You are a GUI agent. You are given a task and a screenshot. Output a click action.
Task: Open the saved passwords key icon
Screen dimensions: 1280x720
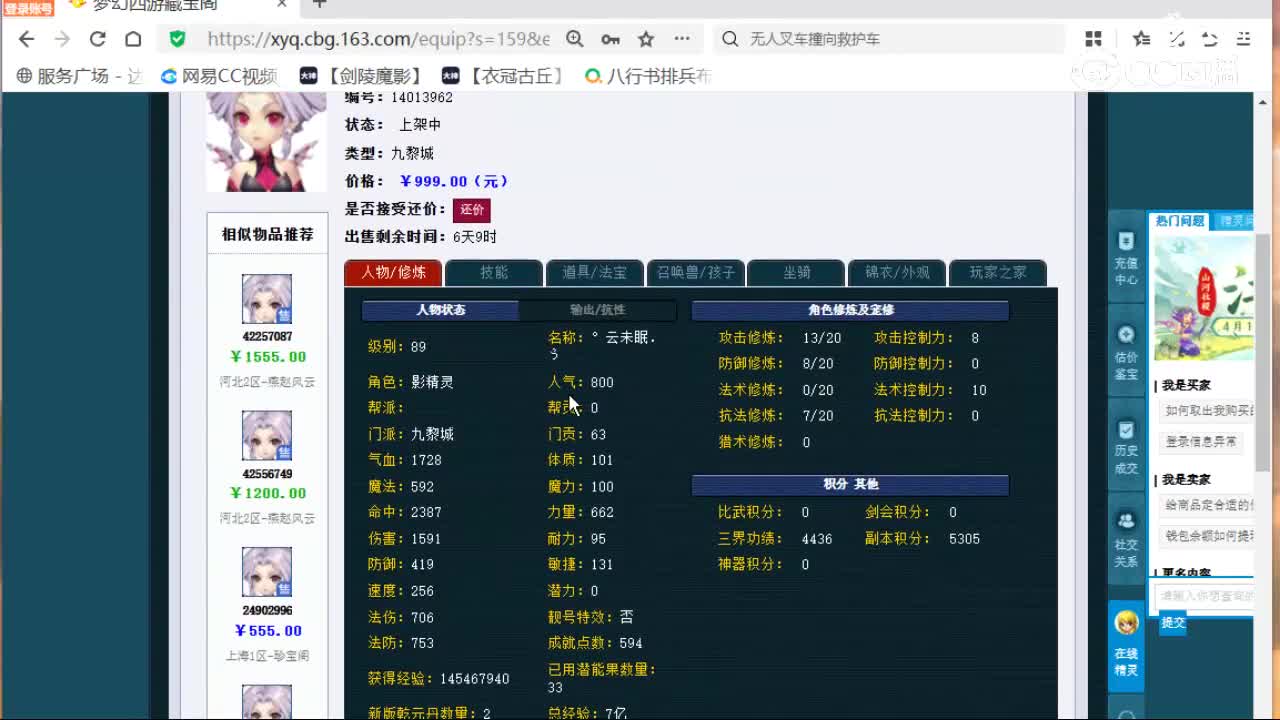610,39
